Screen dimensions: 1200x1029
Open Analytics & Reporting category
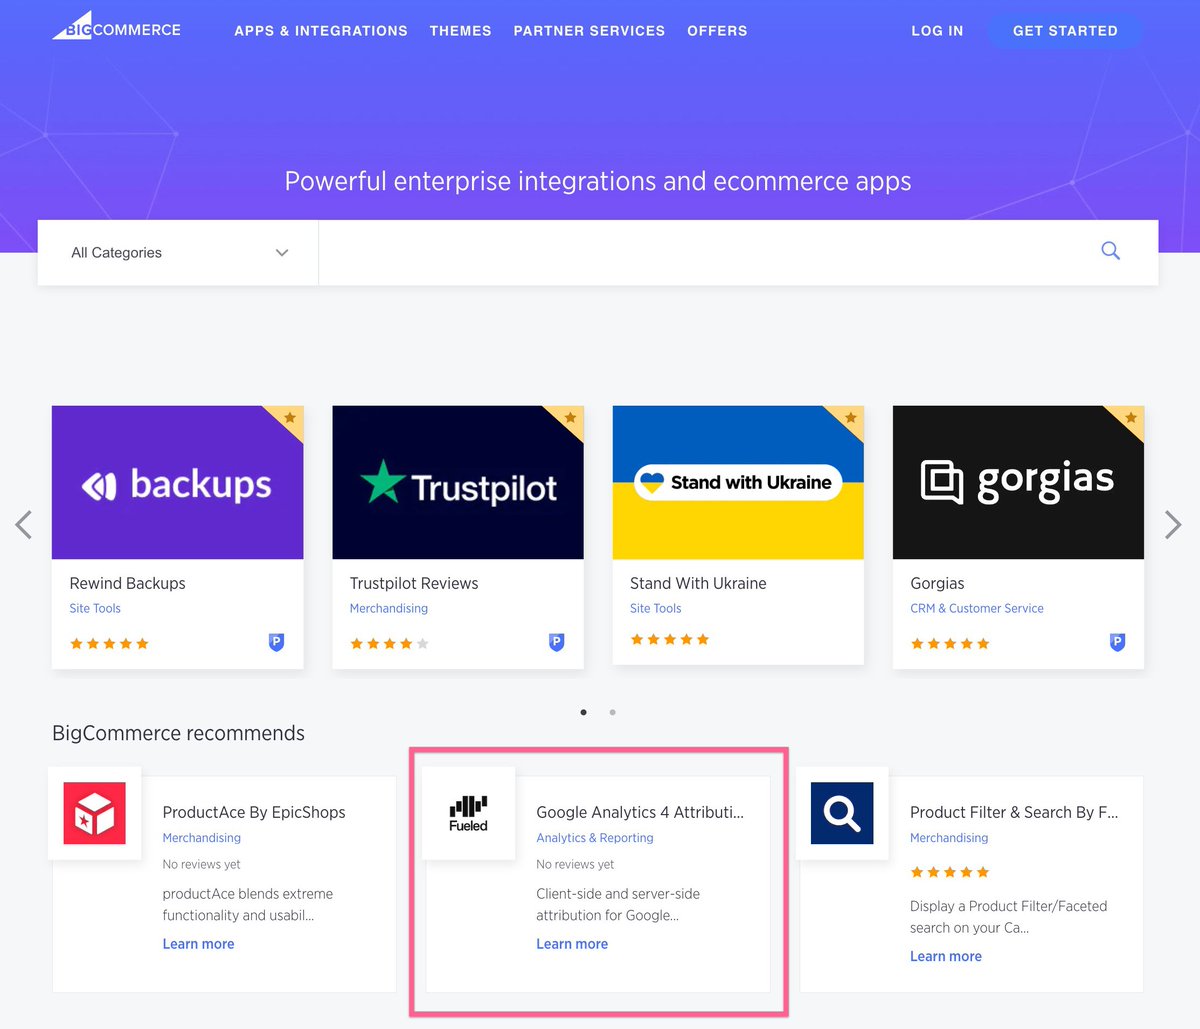click(595, 838)
